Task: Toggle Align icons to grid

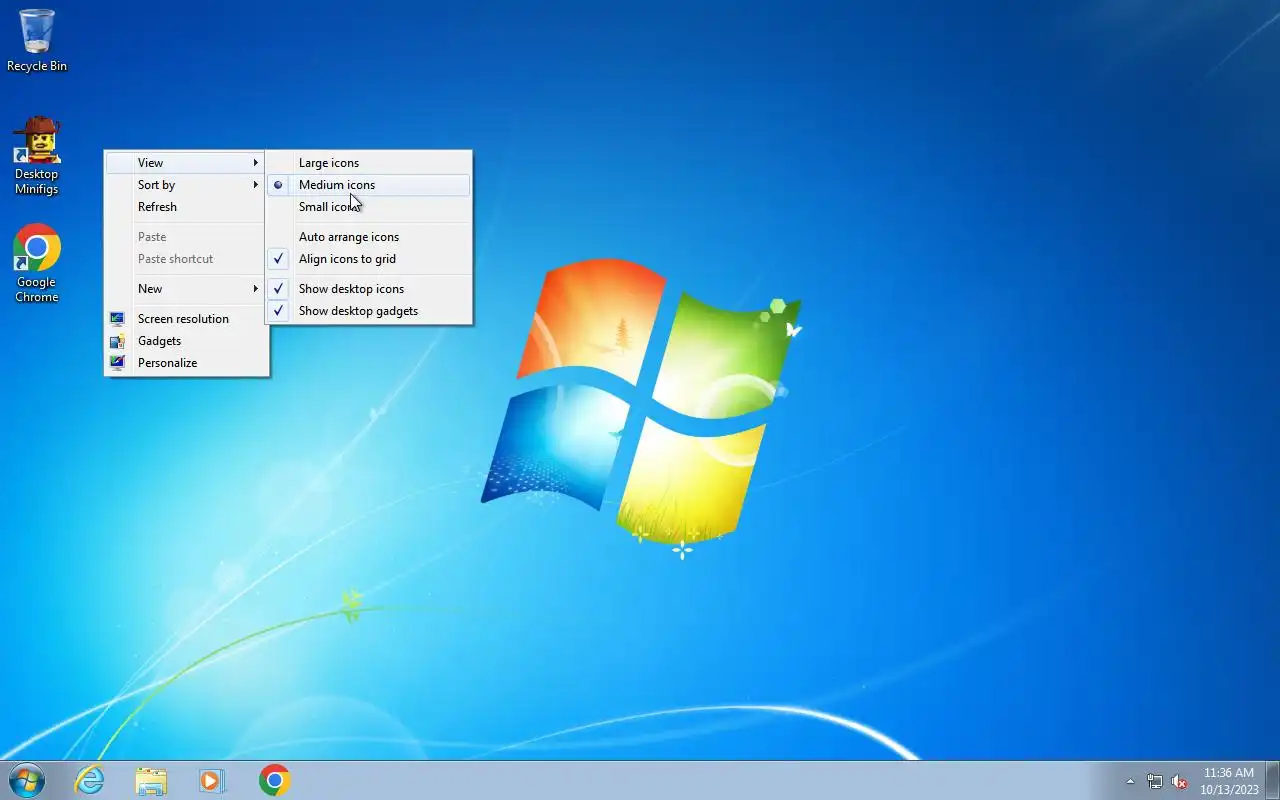Action: [368, 259]
